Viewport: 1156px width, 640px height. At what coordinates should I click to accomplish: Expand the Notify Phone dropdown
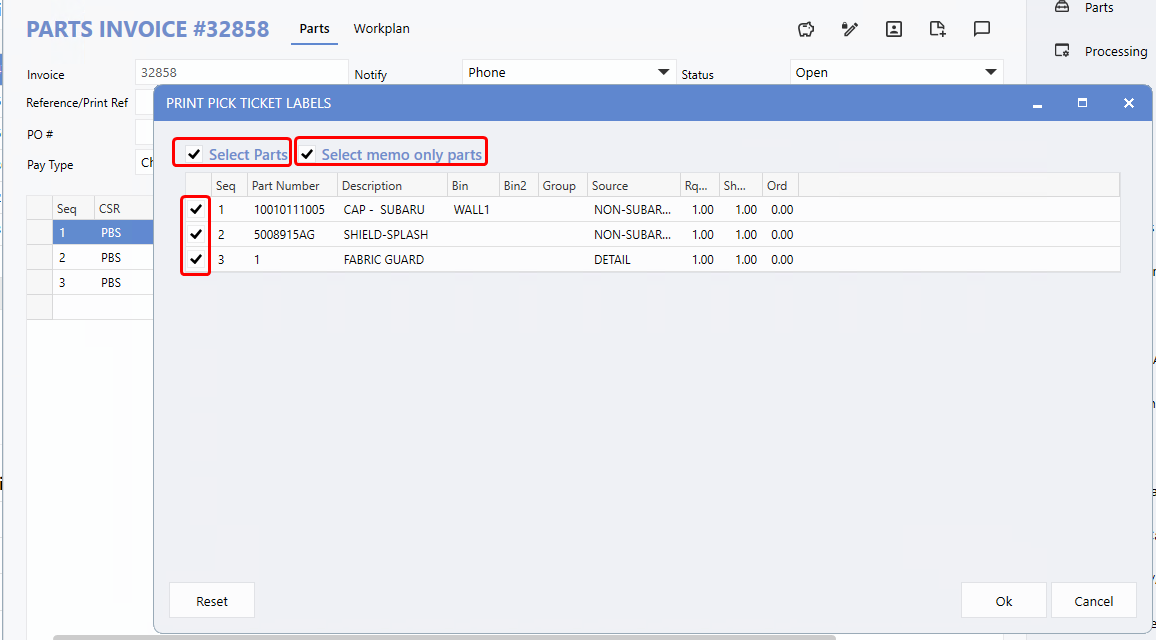coord(664,72)
